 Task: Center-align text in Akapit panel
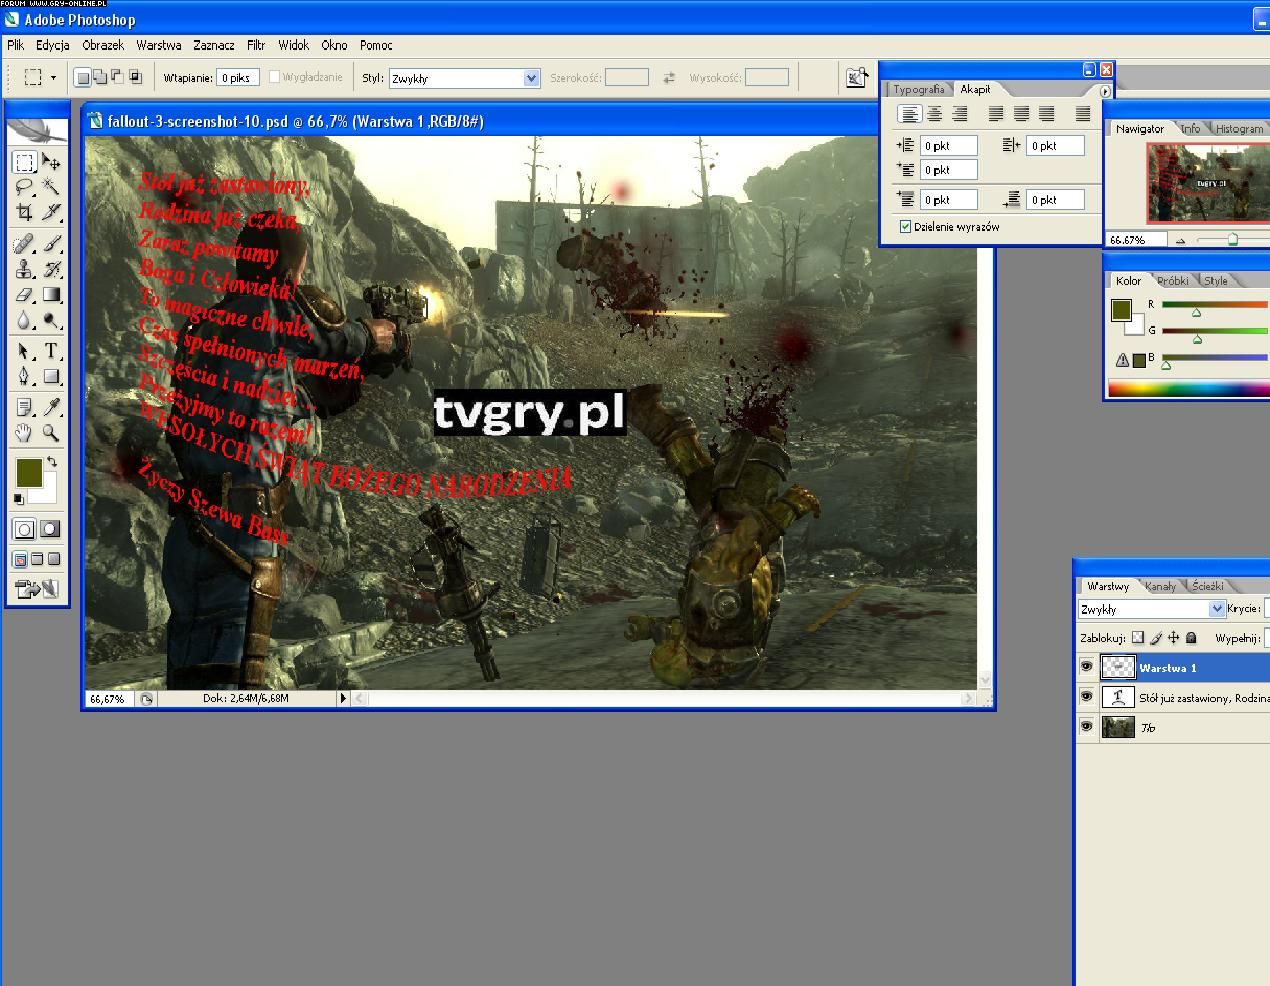pos(934,114)
